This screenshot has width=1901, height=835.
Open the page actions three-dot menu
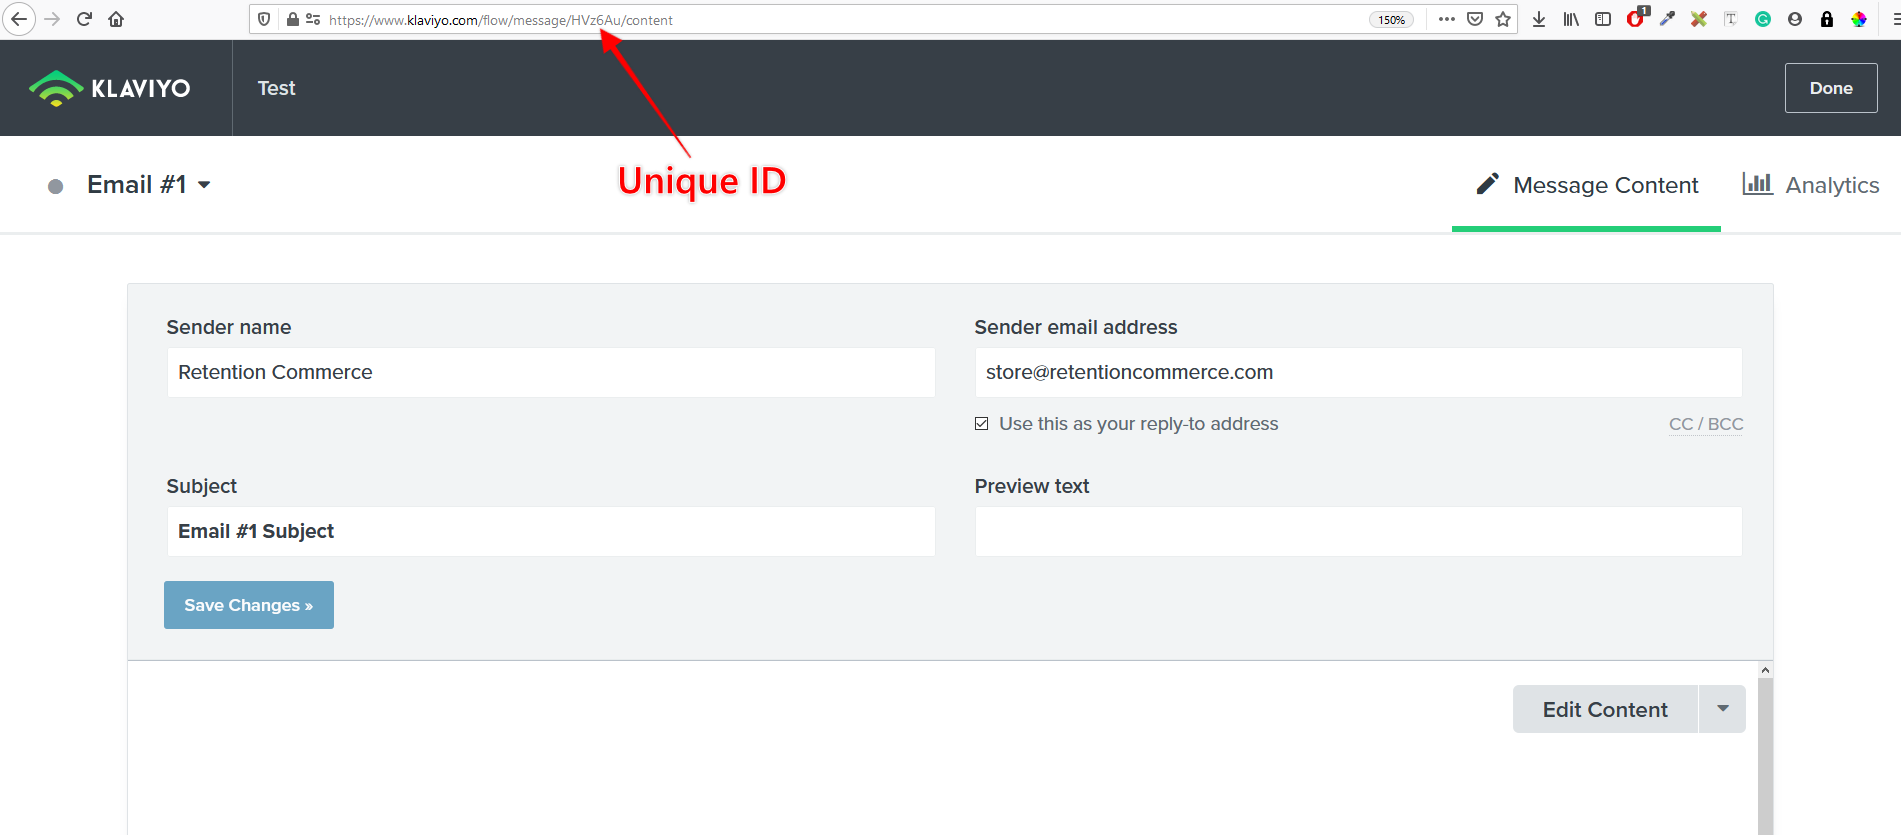coord(1446,19)
